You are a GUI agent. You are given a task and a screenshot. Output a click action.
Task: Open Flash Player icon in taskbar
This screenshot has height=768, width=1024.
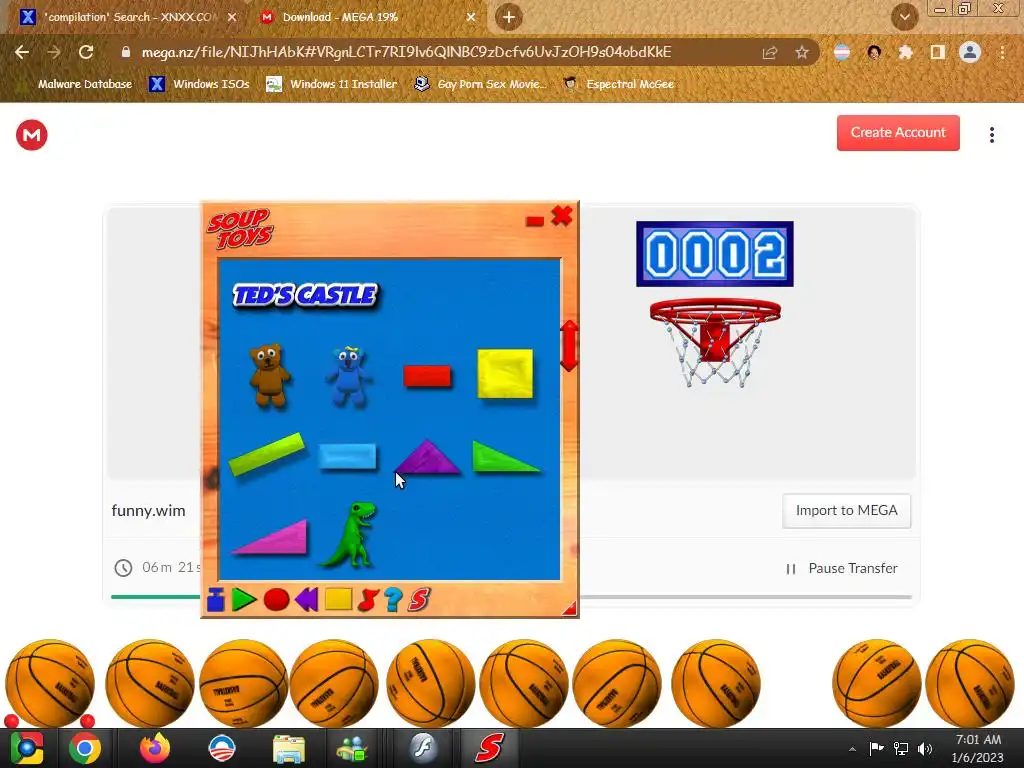(423, 748)
